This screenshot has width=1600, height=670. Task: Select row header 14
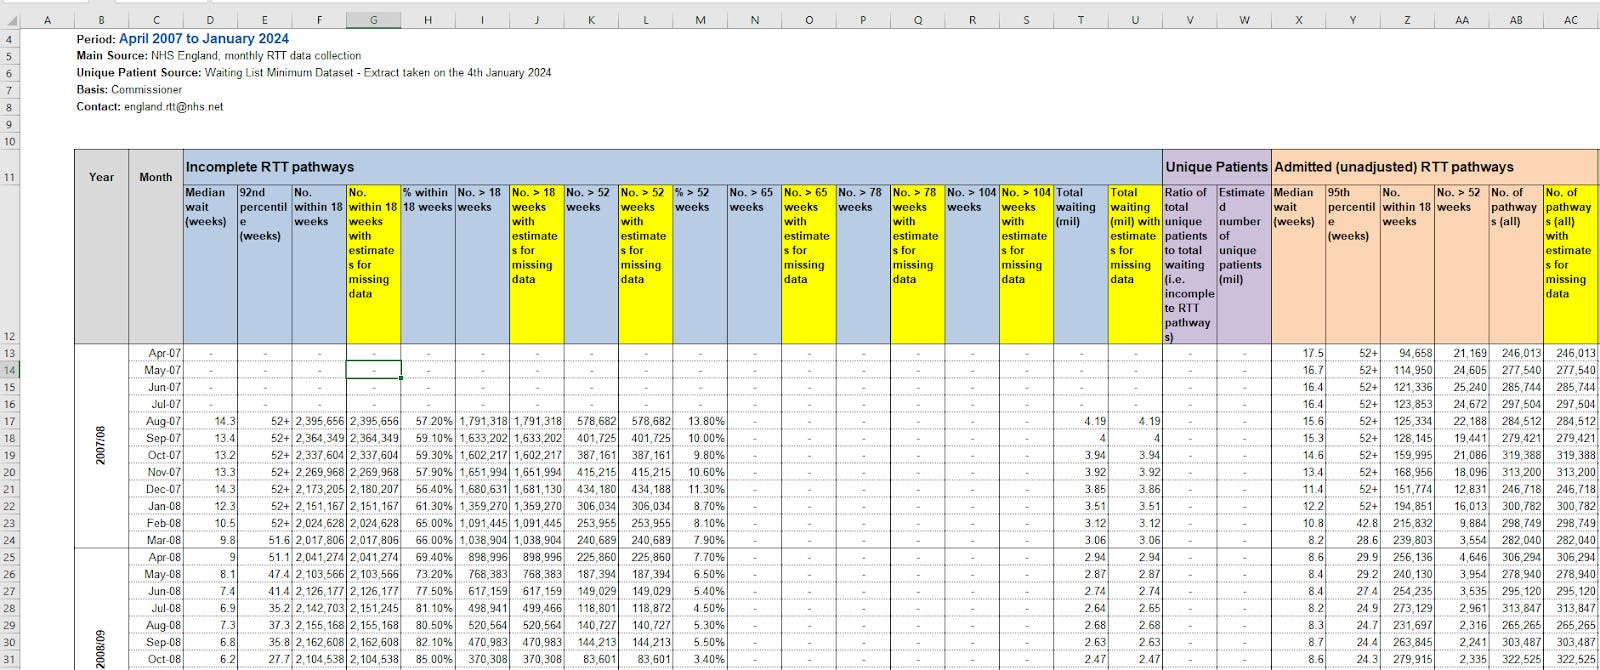(x=10, y=370)
